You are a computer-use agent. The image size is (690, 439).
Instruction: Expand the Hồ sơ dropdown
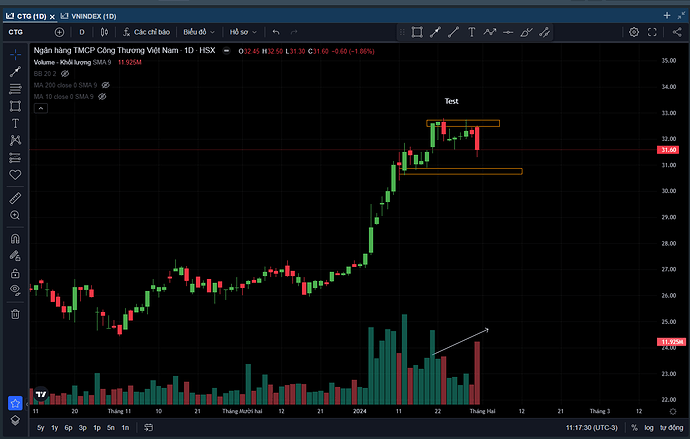click(243, 32)
